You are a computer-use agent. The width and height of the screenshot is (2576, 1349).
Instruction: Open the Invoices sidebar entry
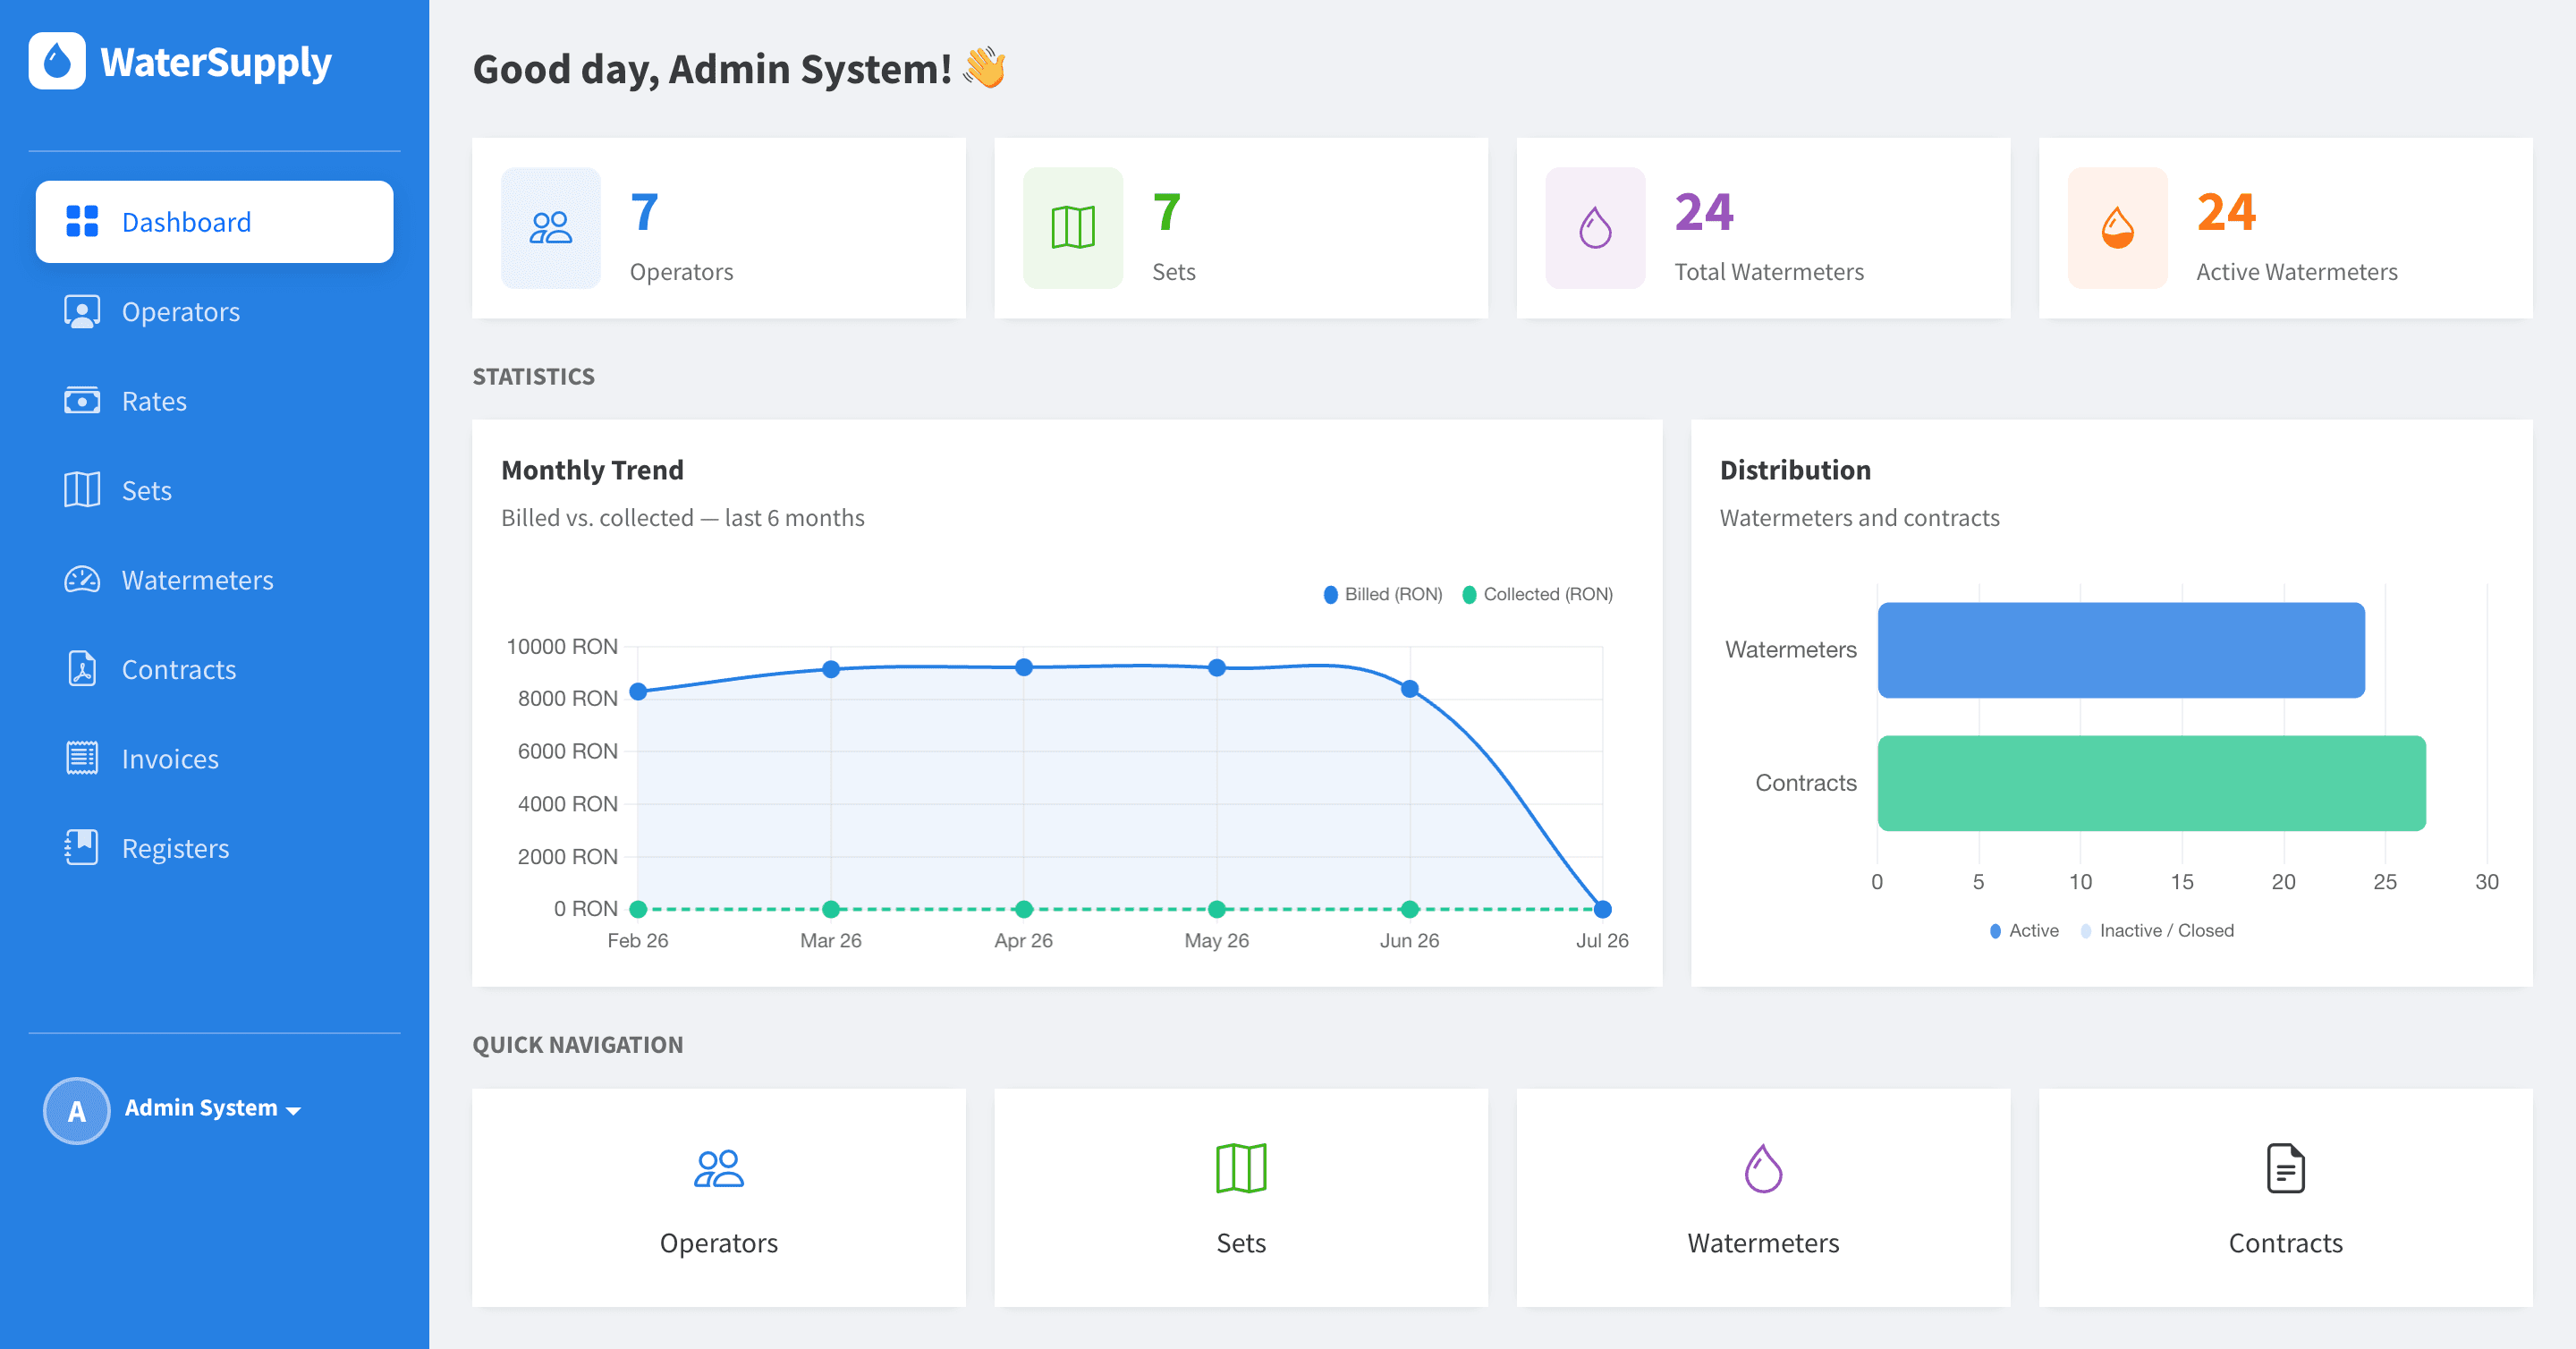tap(214, 758)
